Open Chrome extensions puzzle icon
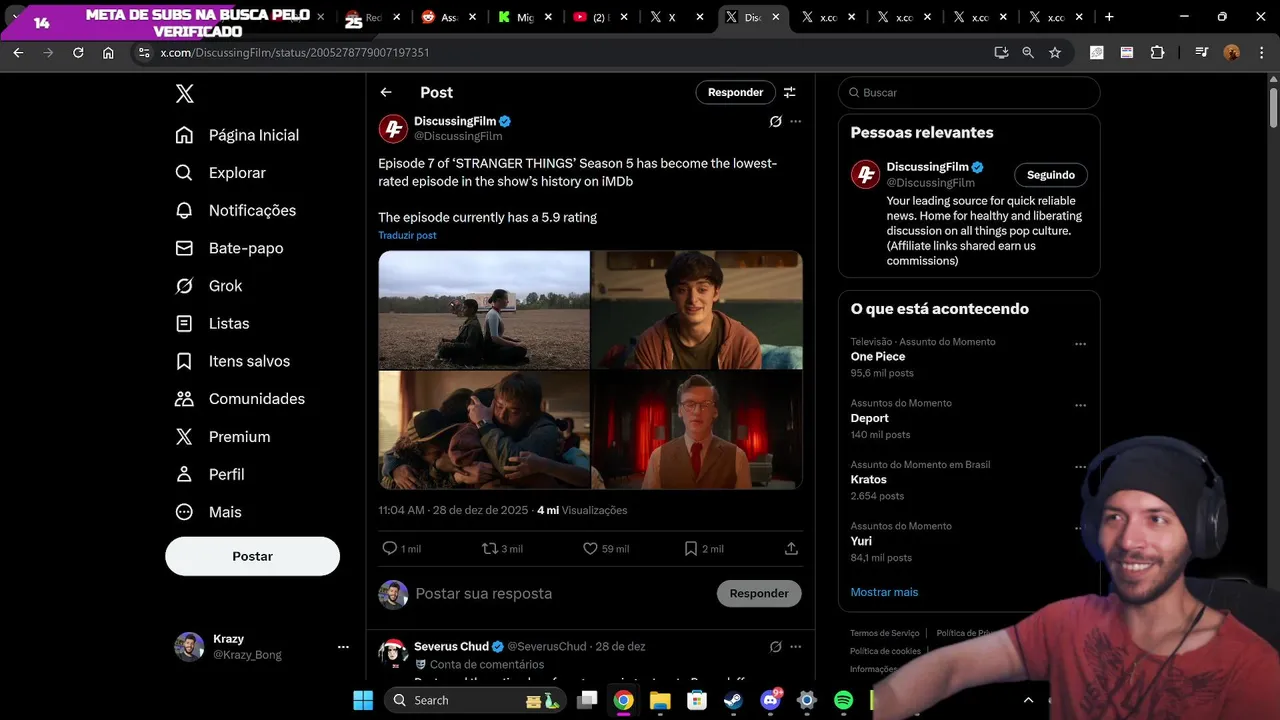Viewport: 1280px width, 720px height. [x=1157, y=53]
